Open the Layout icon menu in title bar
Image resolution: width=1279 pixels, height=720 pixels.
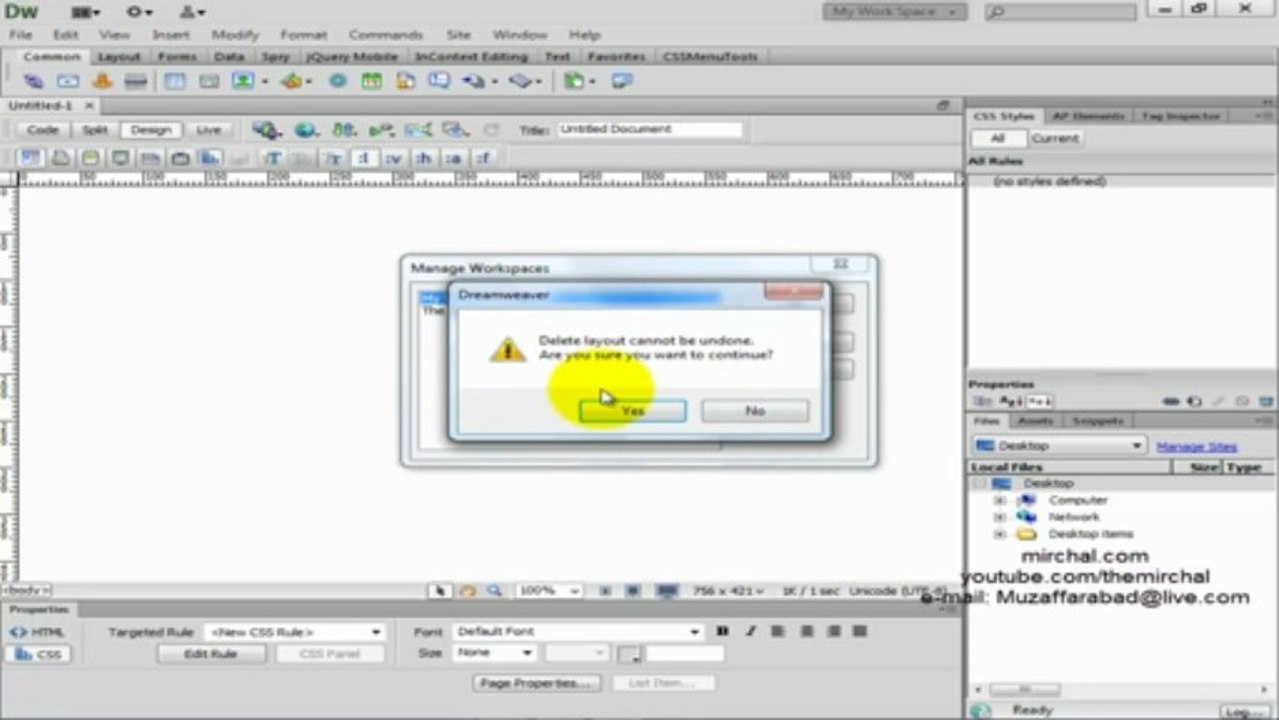(86, 12)
